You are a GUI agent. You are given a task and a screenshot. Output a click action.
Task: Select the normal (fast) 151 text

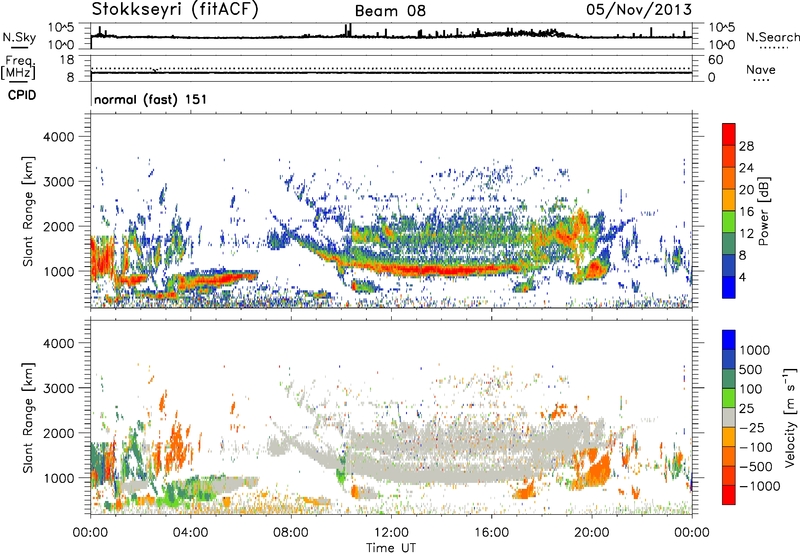tap(151, 99)
